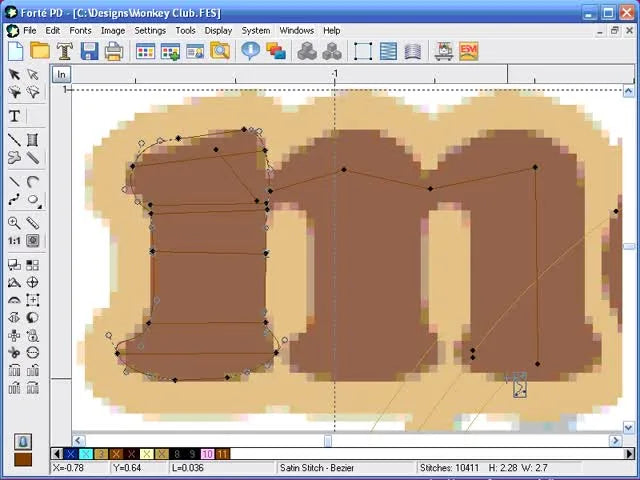The width and height of the screenshot is (640, 480).
Task: Open the Help menu
Action: point(332,31)
